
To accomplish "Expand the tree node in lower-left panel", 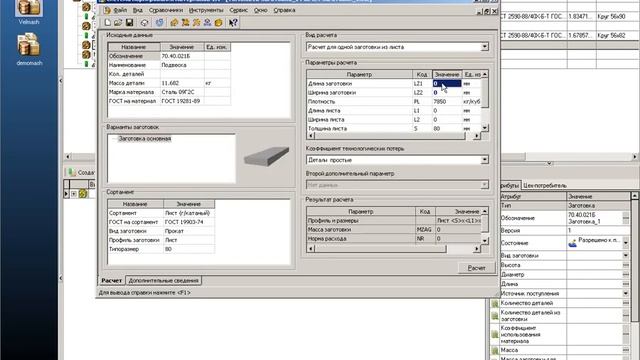I will [74, 194].
